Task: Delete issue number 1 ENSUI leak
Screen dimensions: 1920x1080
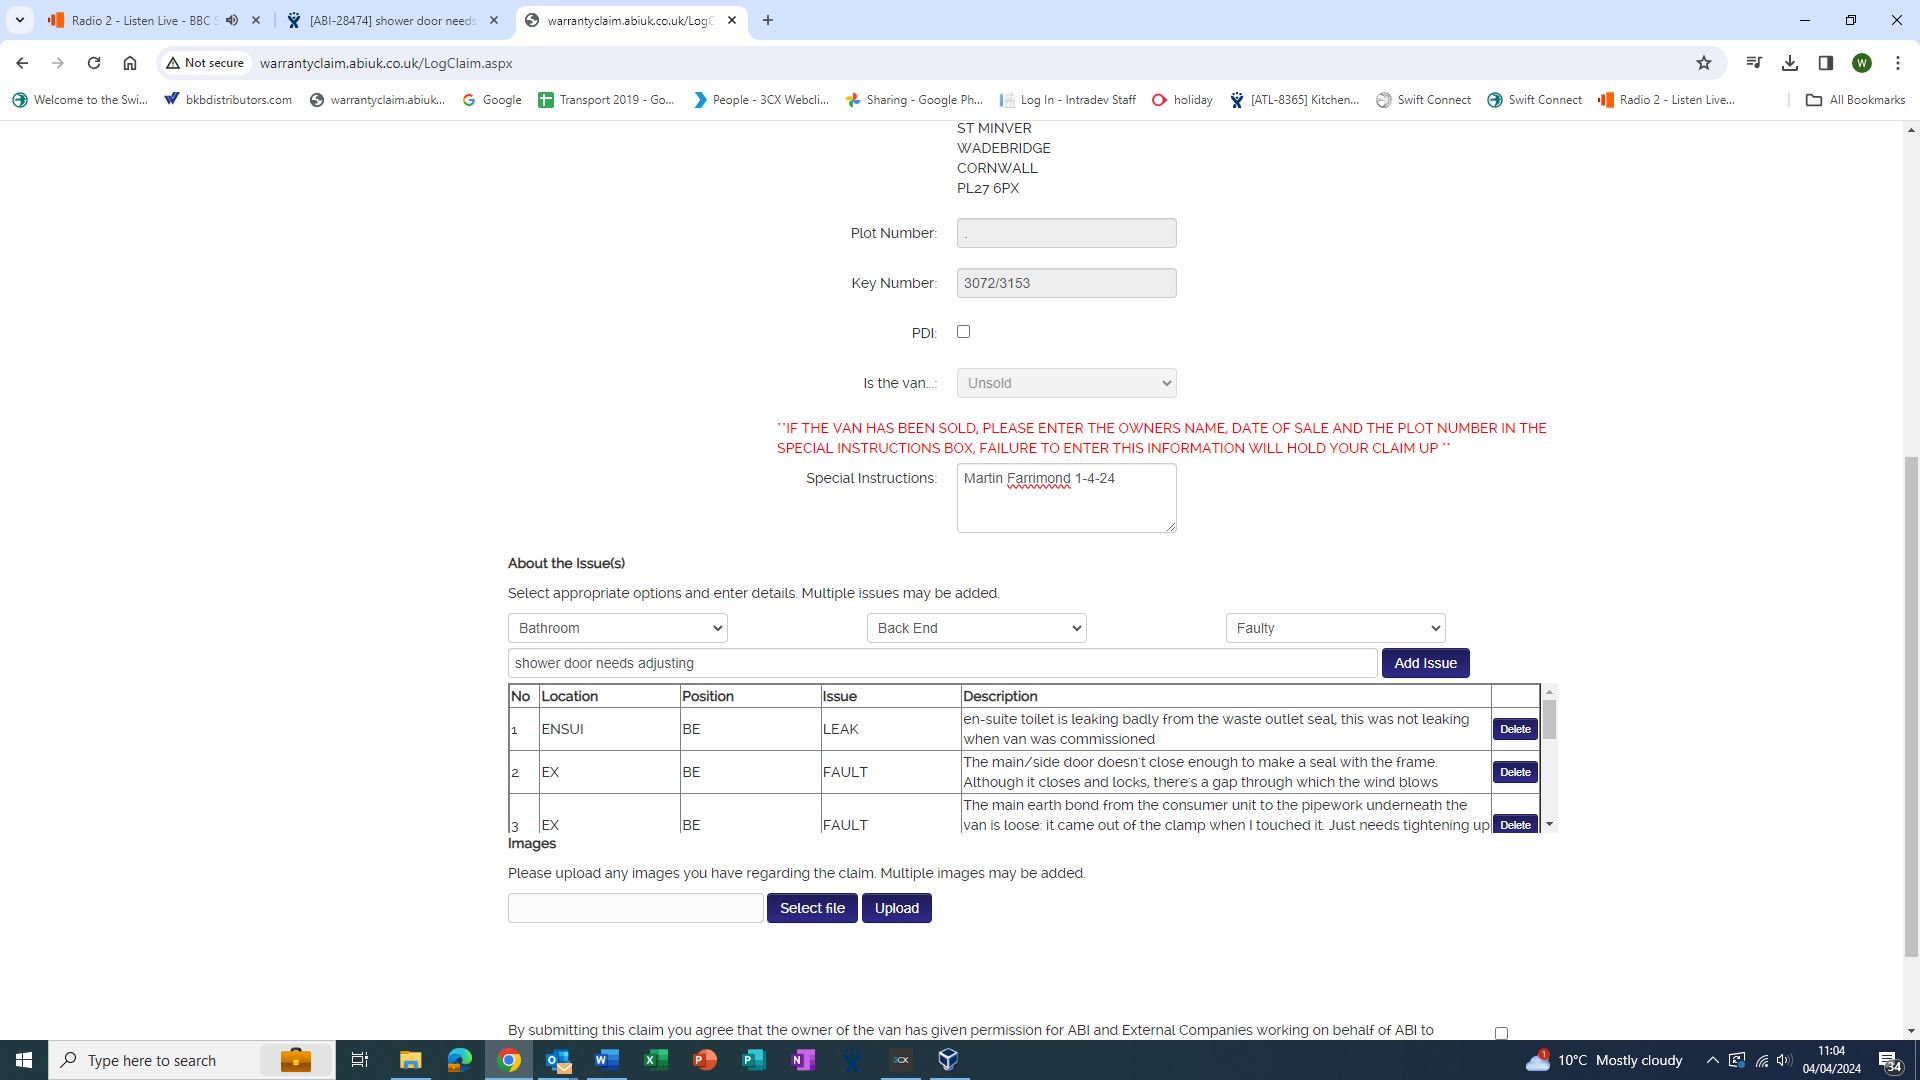Action: (x=1515, y=729)
